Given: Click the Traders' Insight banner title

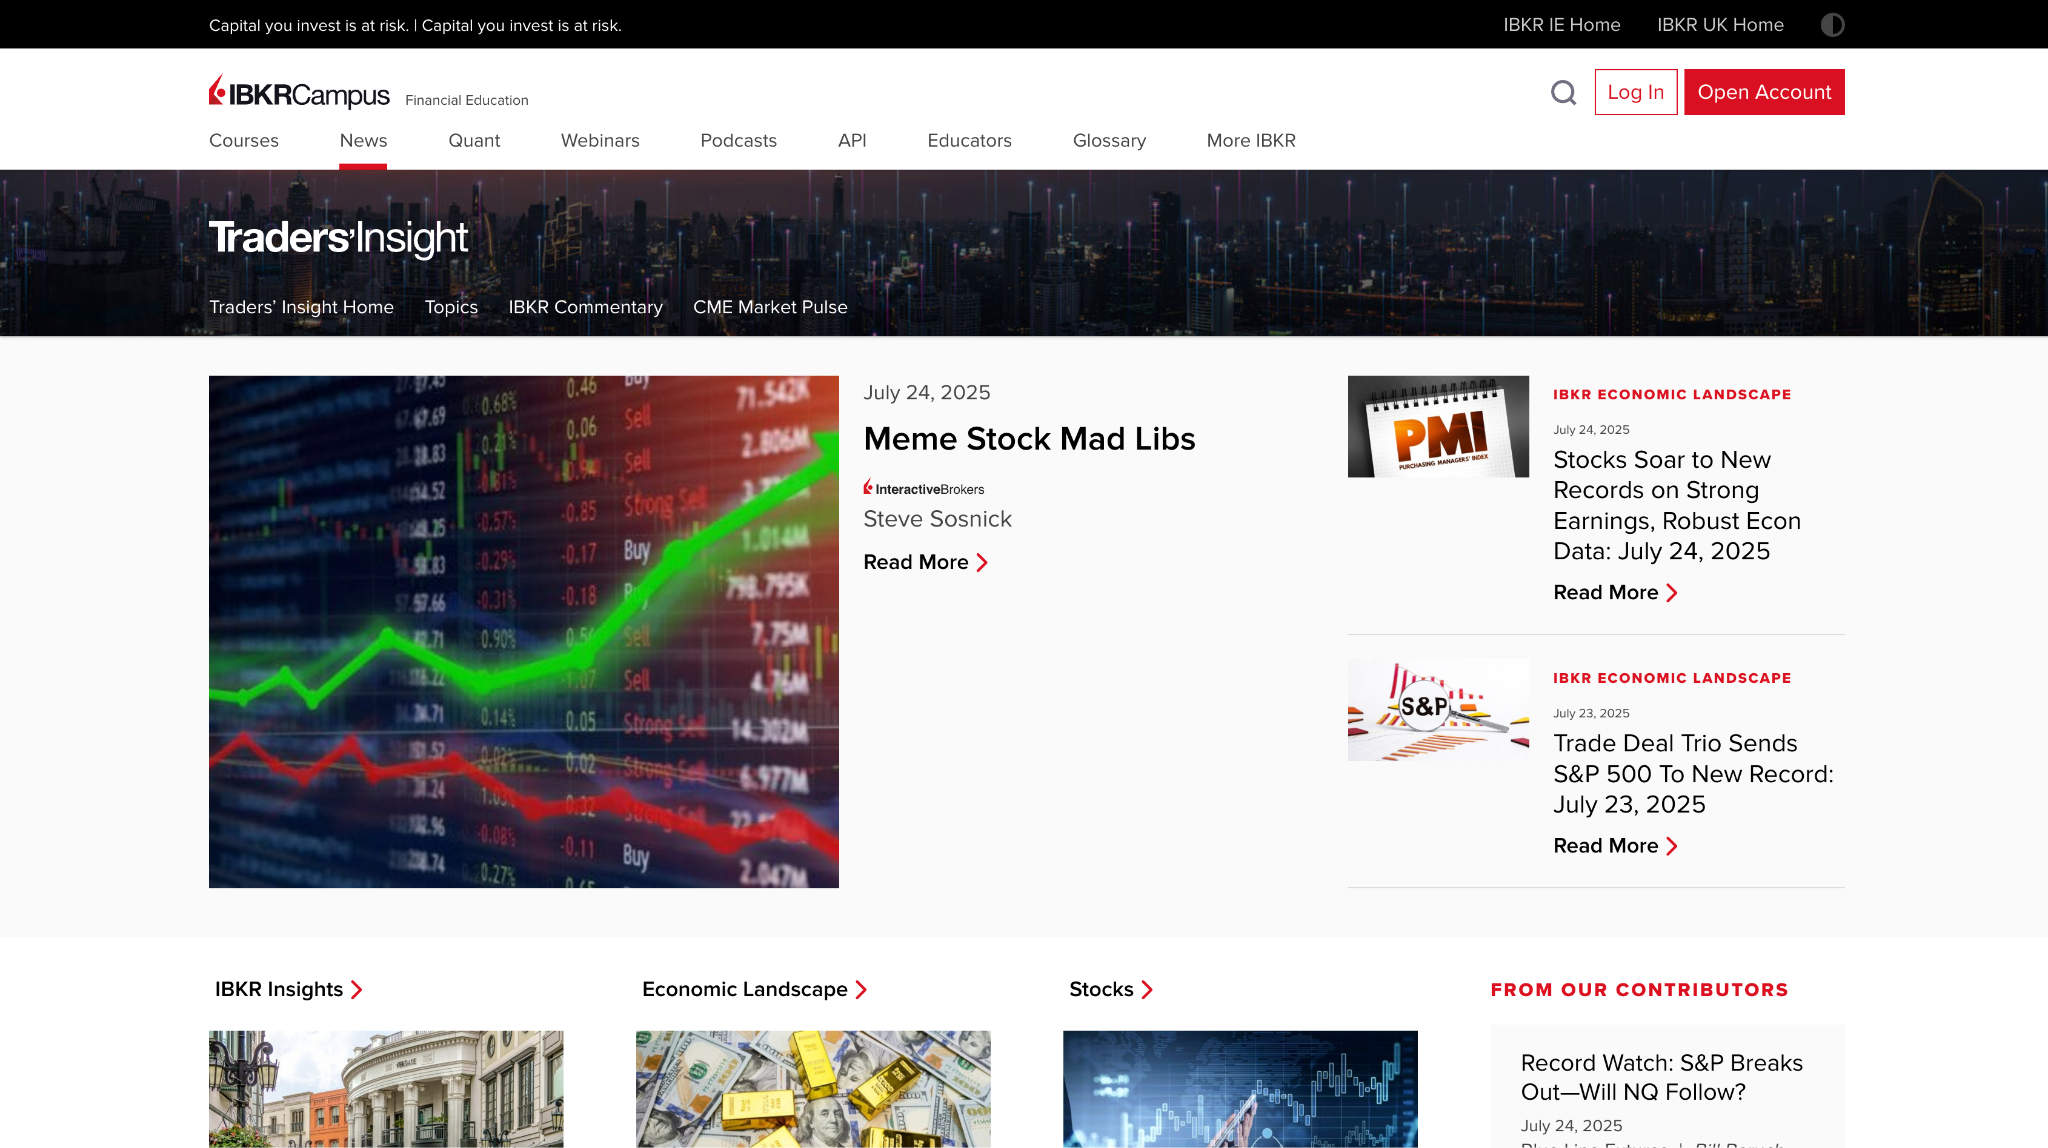Looking at the screenshot, I should pos(338,238).
